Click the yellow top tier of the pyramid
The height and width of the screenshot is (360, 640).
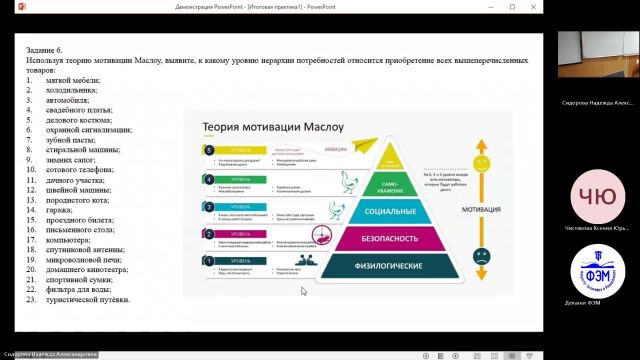(390, 158)
